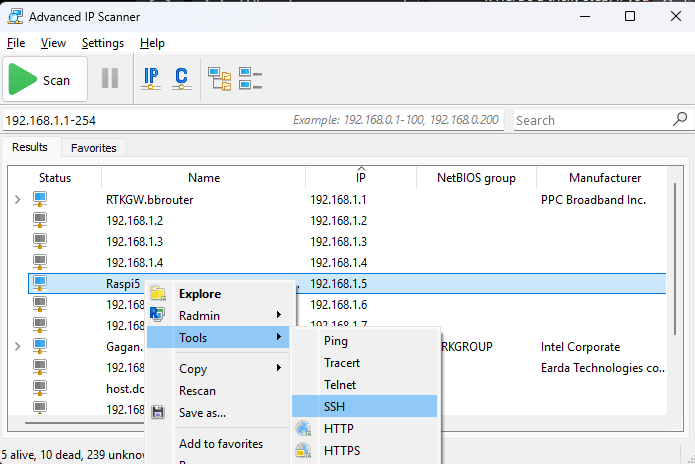Open the View menu

click(53, 43)
